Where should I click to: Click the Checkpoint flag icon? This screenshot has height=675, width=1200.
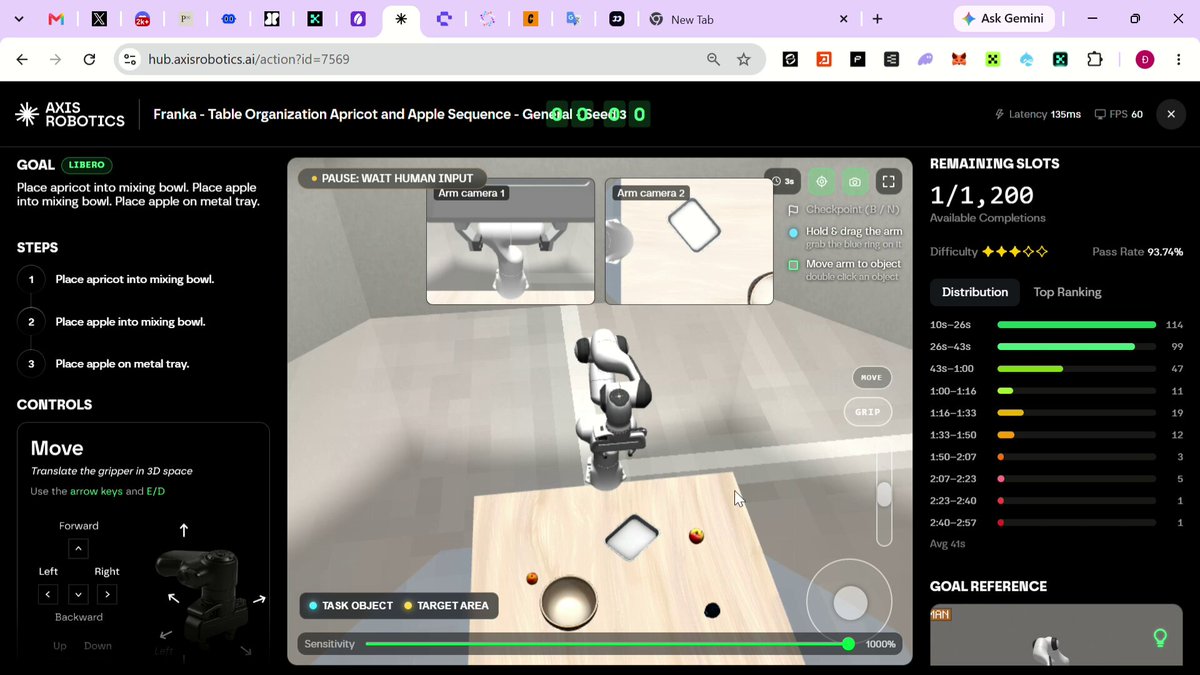(x=793, y=210)
